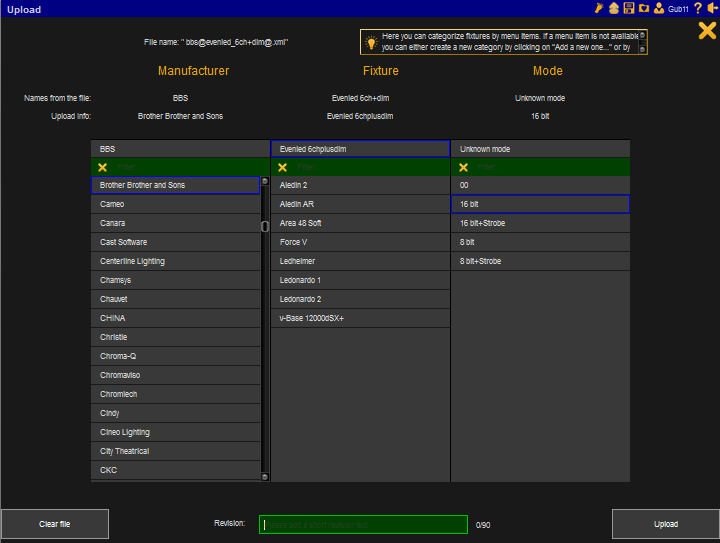Select Cindy in manufacturer list
The width and height of the screenshot is (720, 543).
coord(175,413)
